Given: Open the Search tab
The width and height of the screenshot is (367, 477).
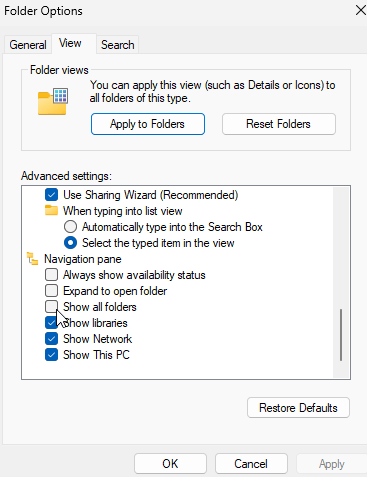Looking at the screenshot, I should [x=118, y=45].
